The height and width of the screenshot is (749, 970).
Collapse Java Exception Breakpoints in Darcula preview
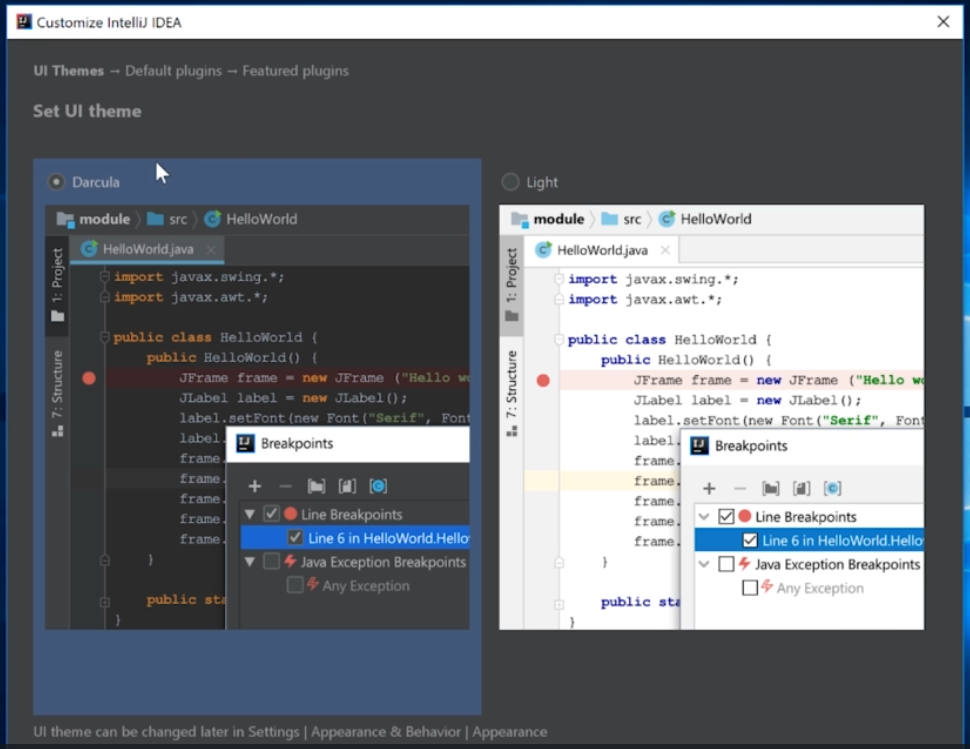[x=250, y=562]
